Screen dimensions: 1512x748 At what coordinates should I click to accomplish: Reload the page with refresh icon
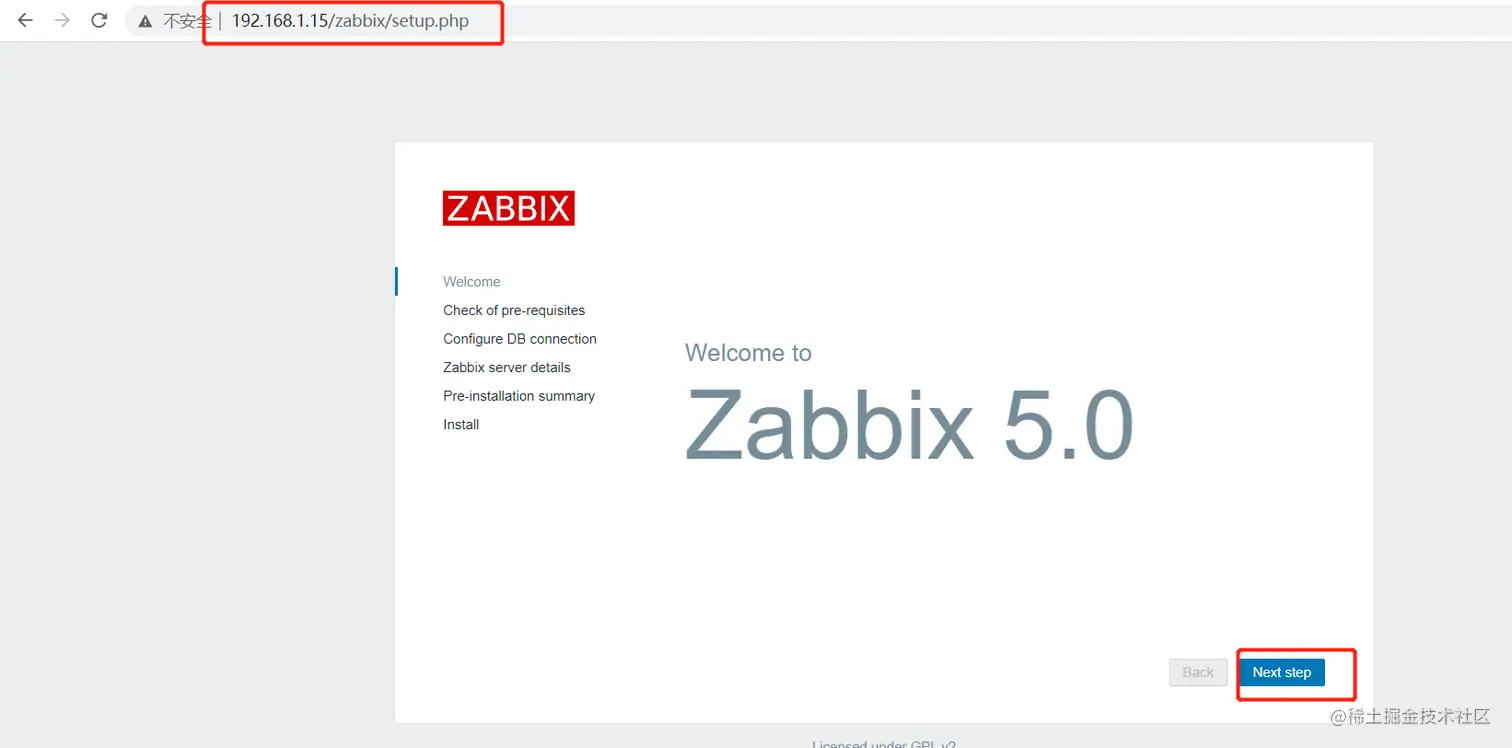point(99,20)
